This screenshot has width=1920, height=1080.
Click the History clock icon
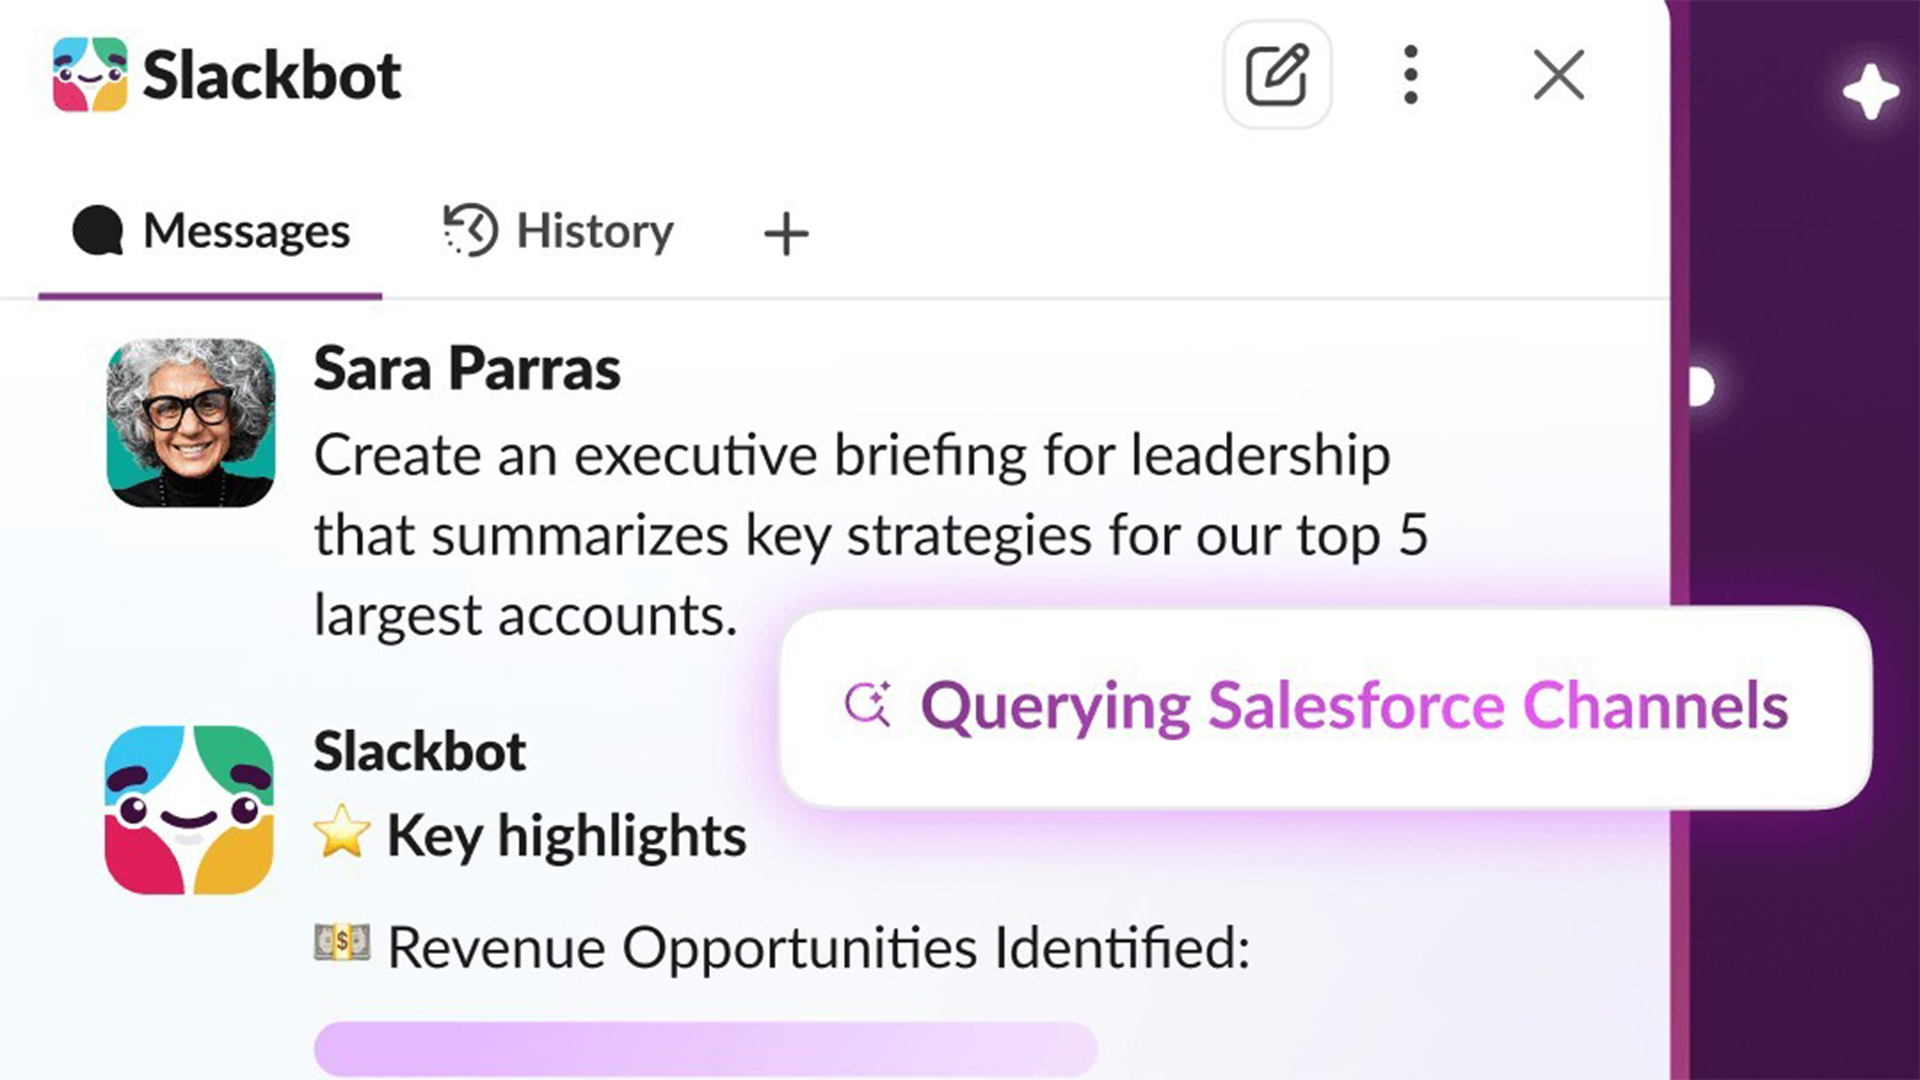pos(469,230)
